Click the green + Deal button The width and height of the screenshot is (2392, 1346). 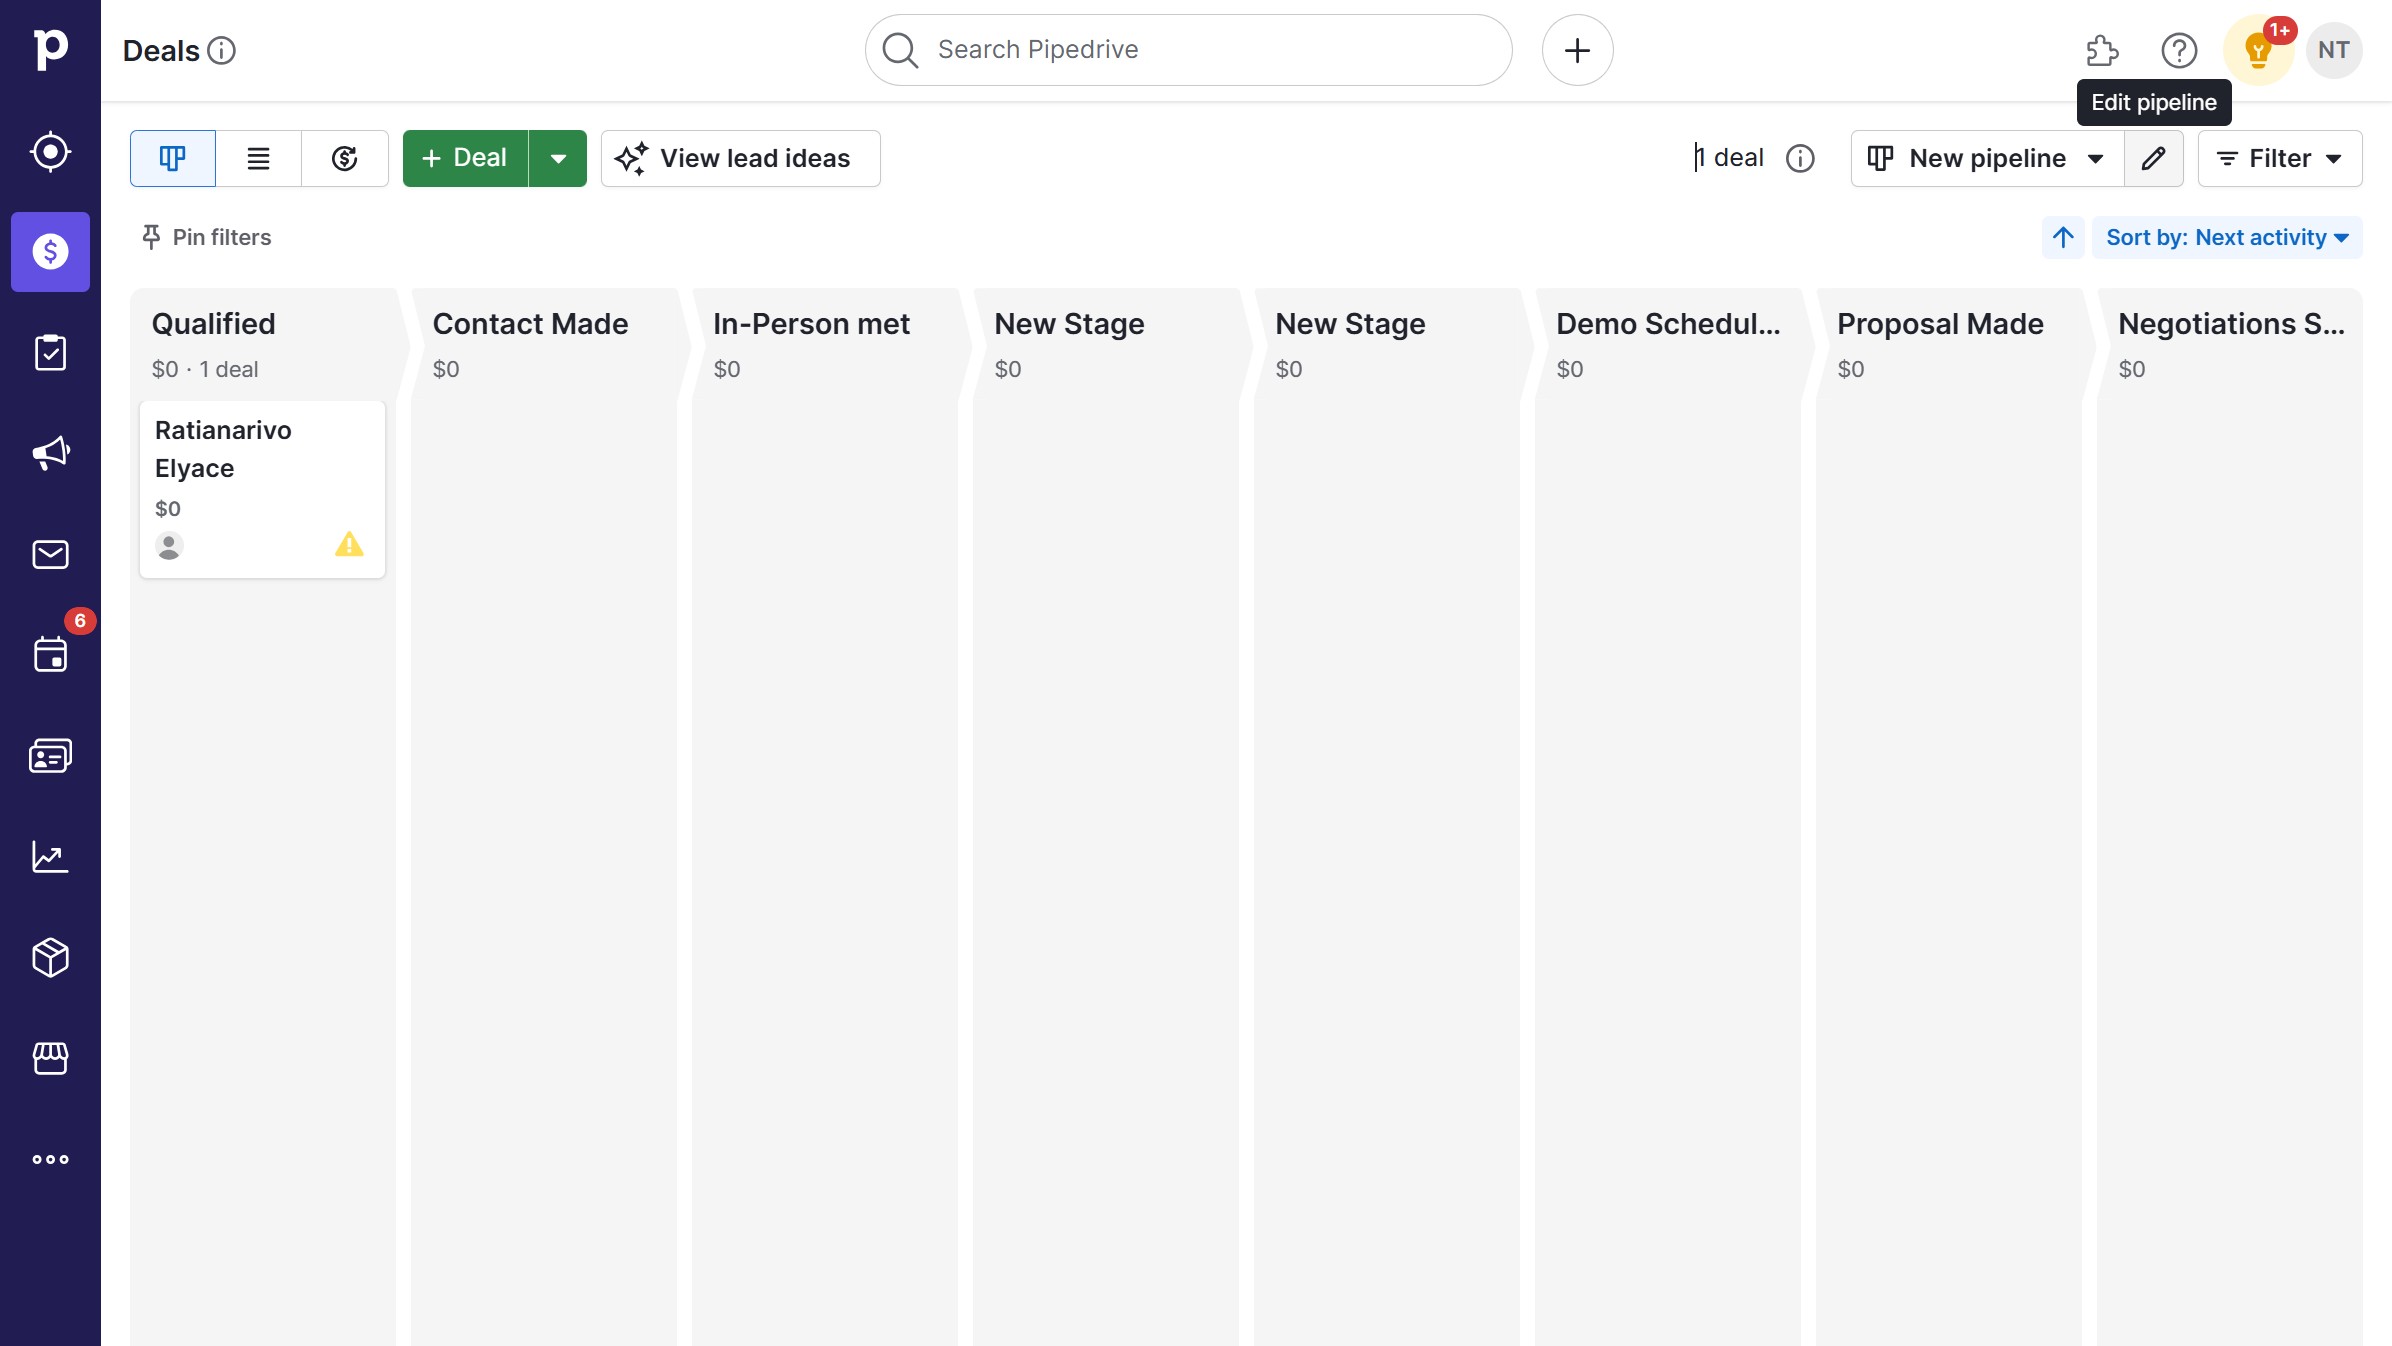tap(463, 158)
